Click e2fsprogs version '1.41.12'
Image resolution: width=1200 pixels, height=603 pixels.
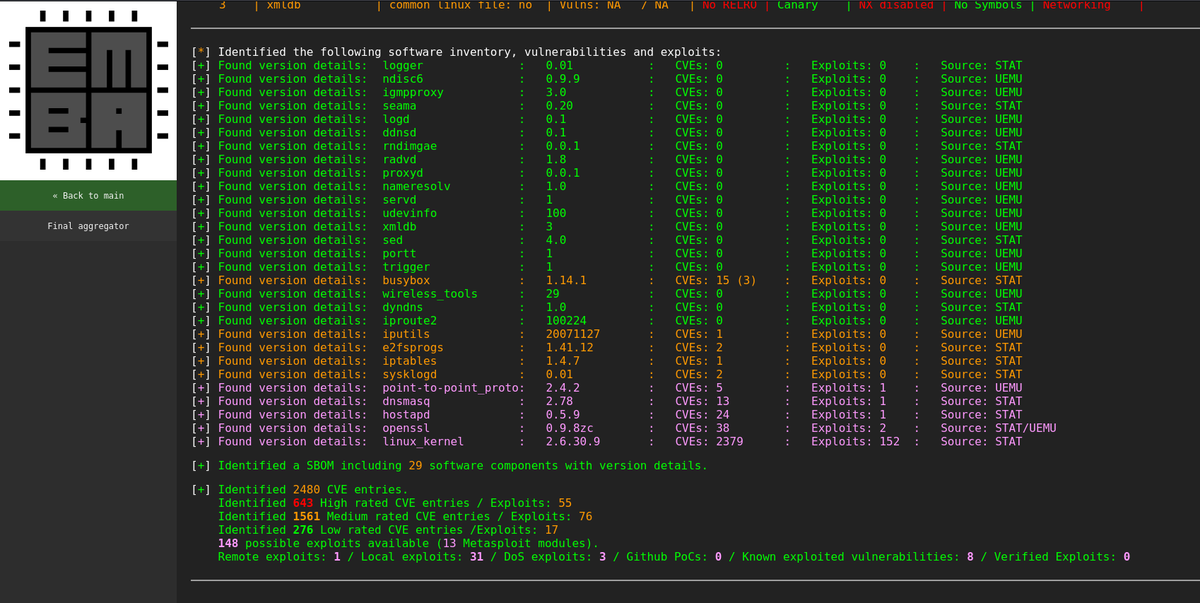[x=570, y=347]
